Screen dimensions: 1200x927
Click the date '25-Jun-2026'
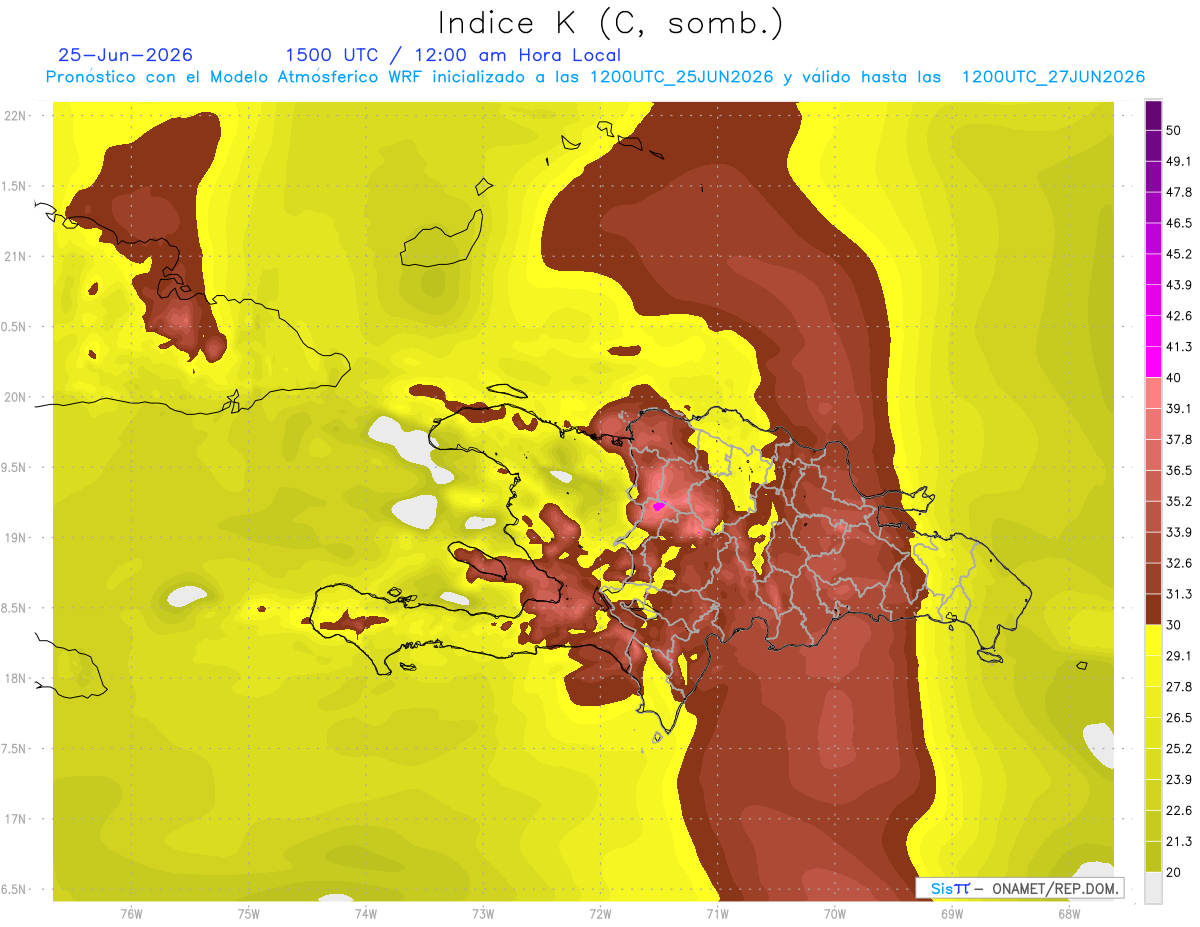click(126, 55)
